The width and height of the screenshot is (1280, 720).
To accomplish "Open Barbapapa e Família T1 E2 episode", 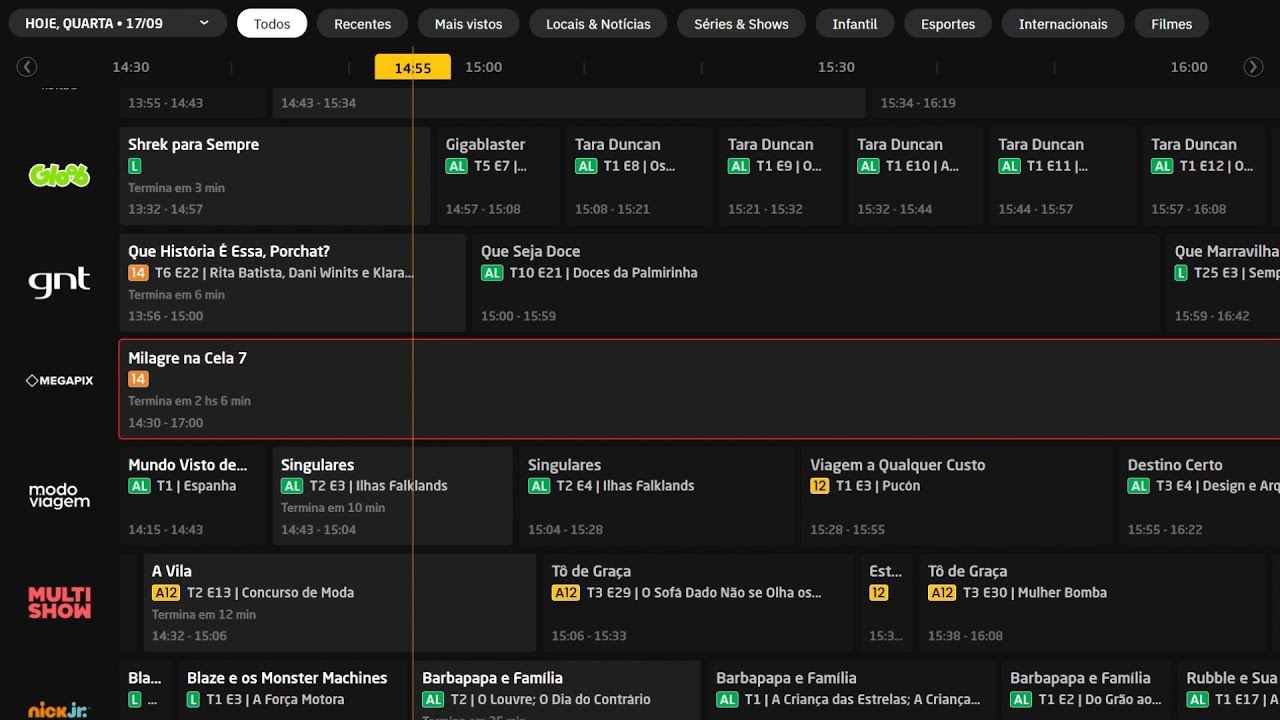I will tap(1086, 690).
